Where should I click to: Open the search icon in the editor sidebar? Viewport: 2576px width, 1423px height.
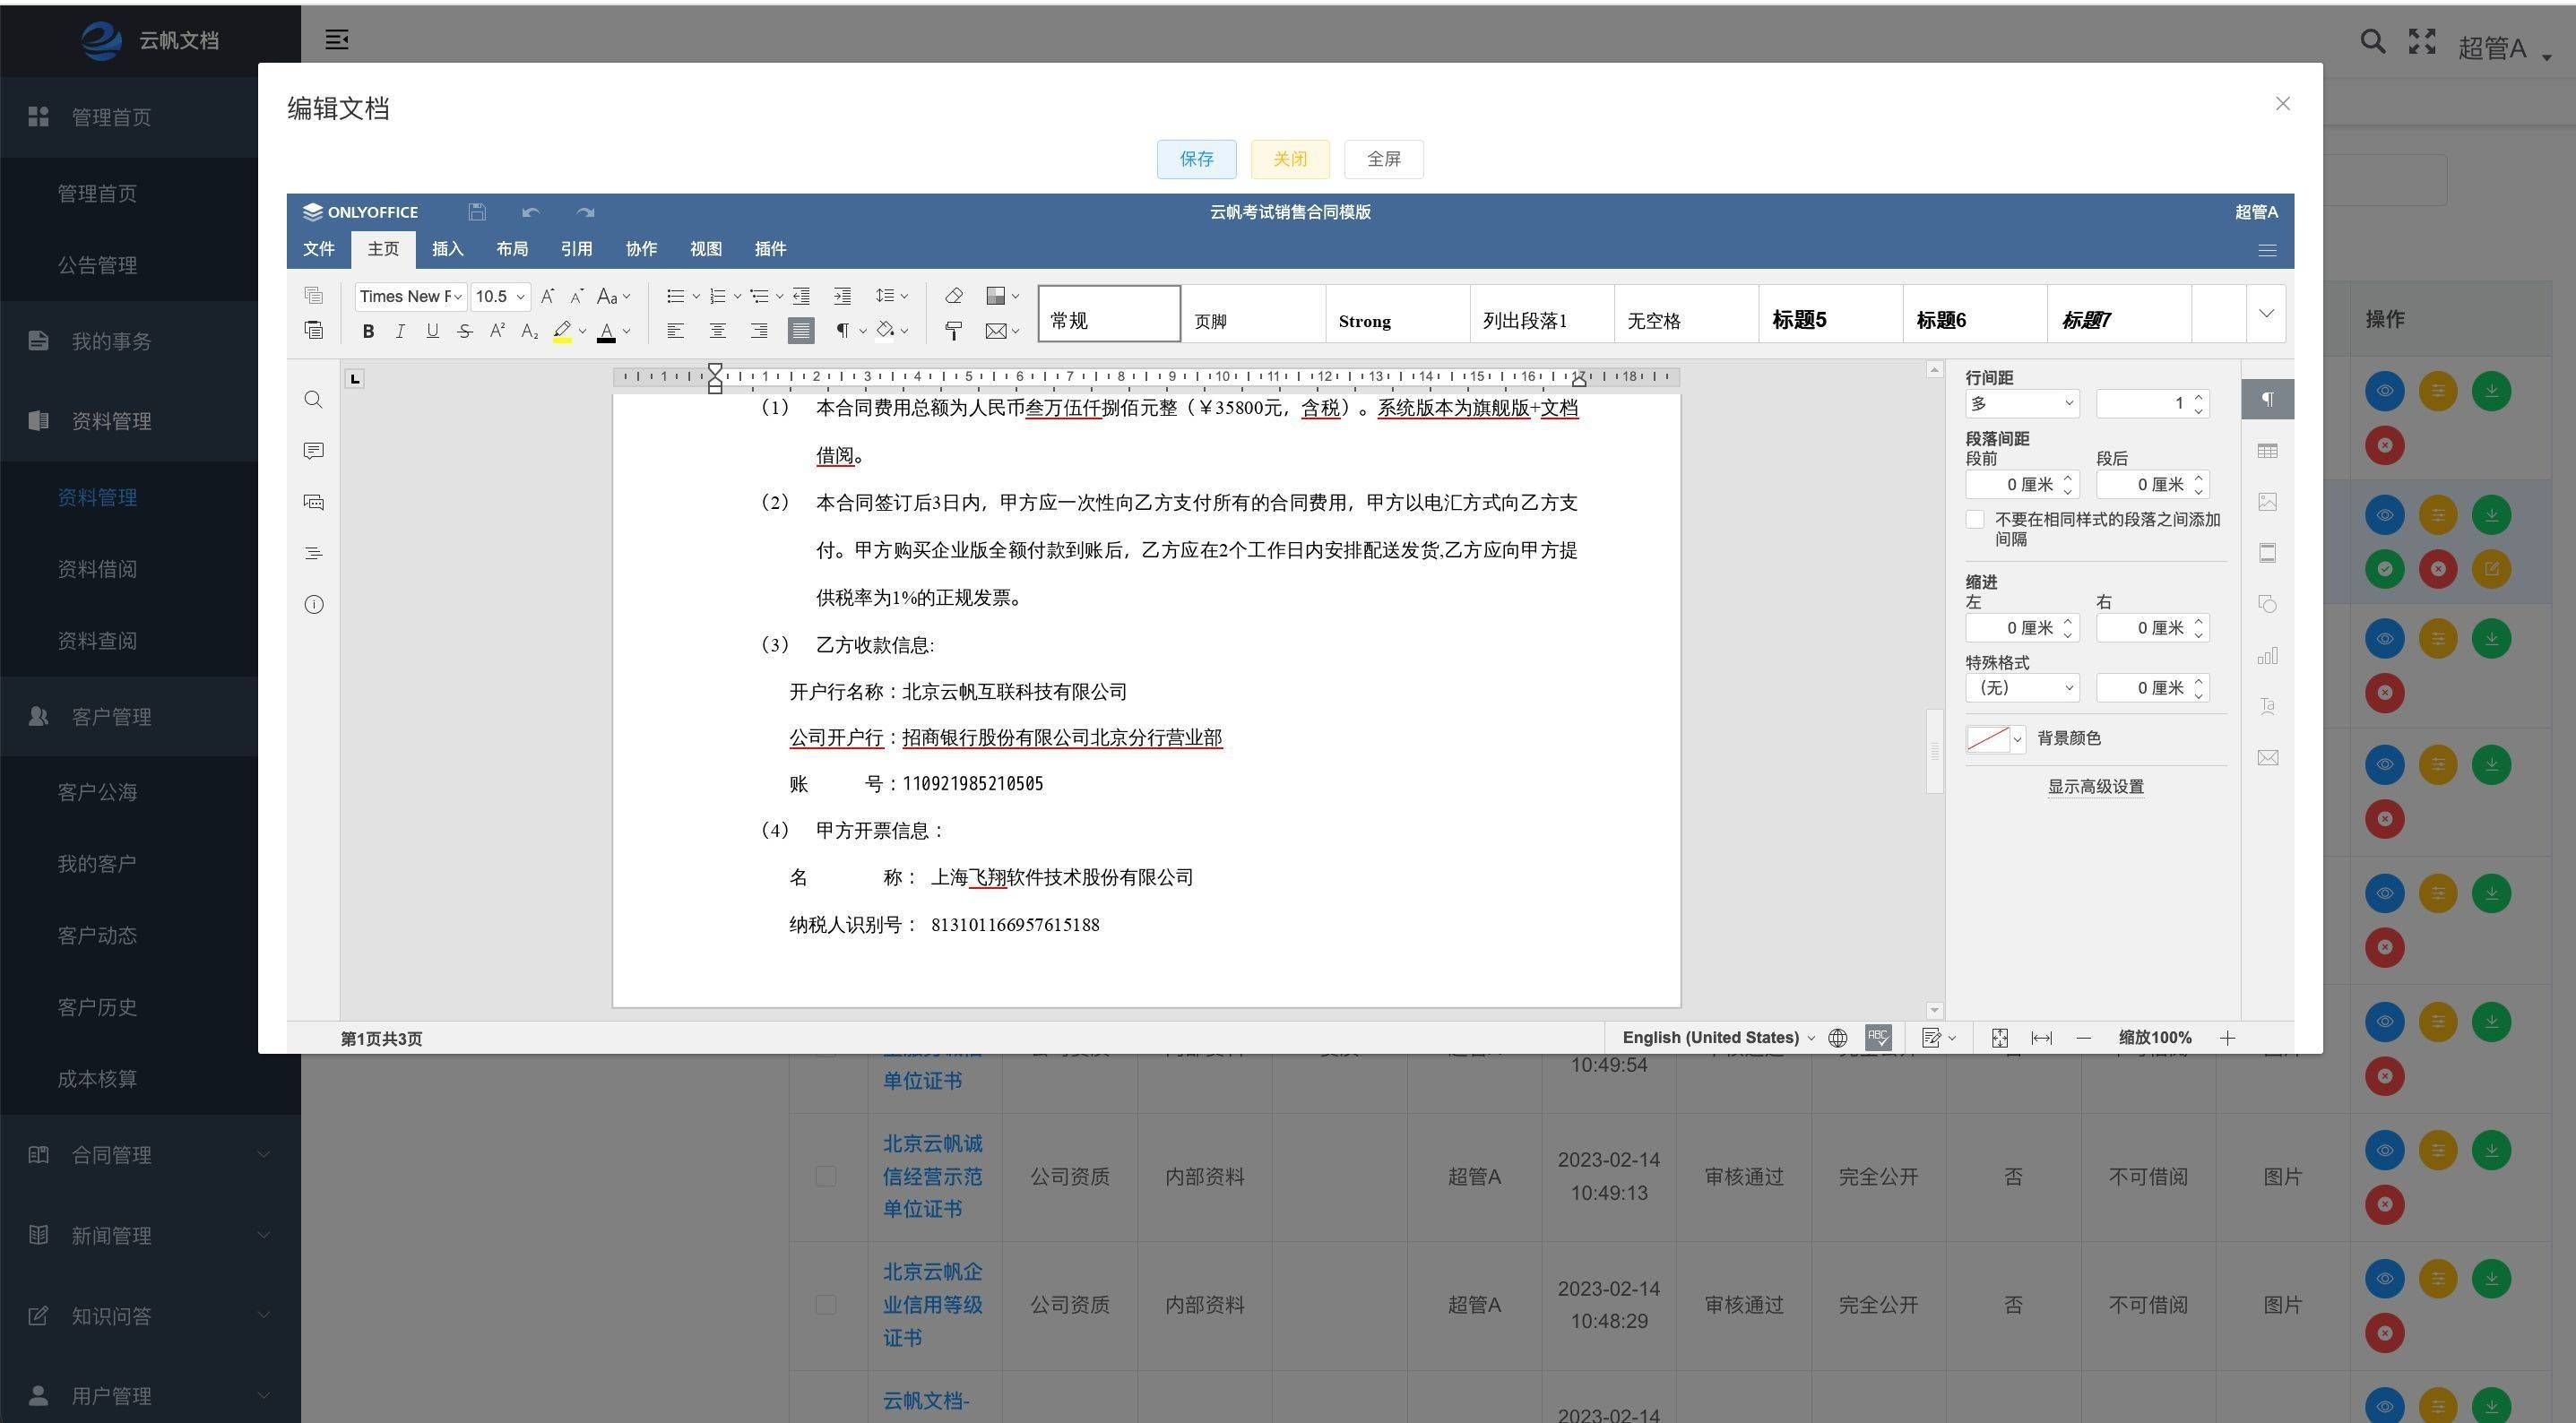tap(313, 399)
